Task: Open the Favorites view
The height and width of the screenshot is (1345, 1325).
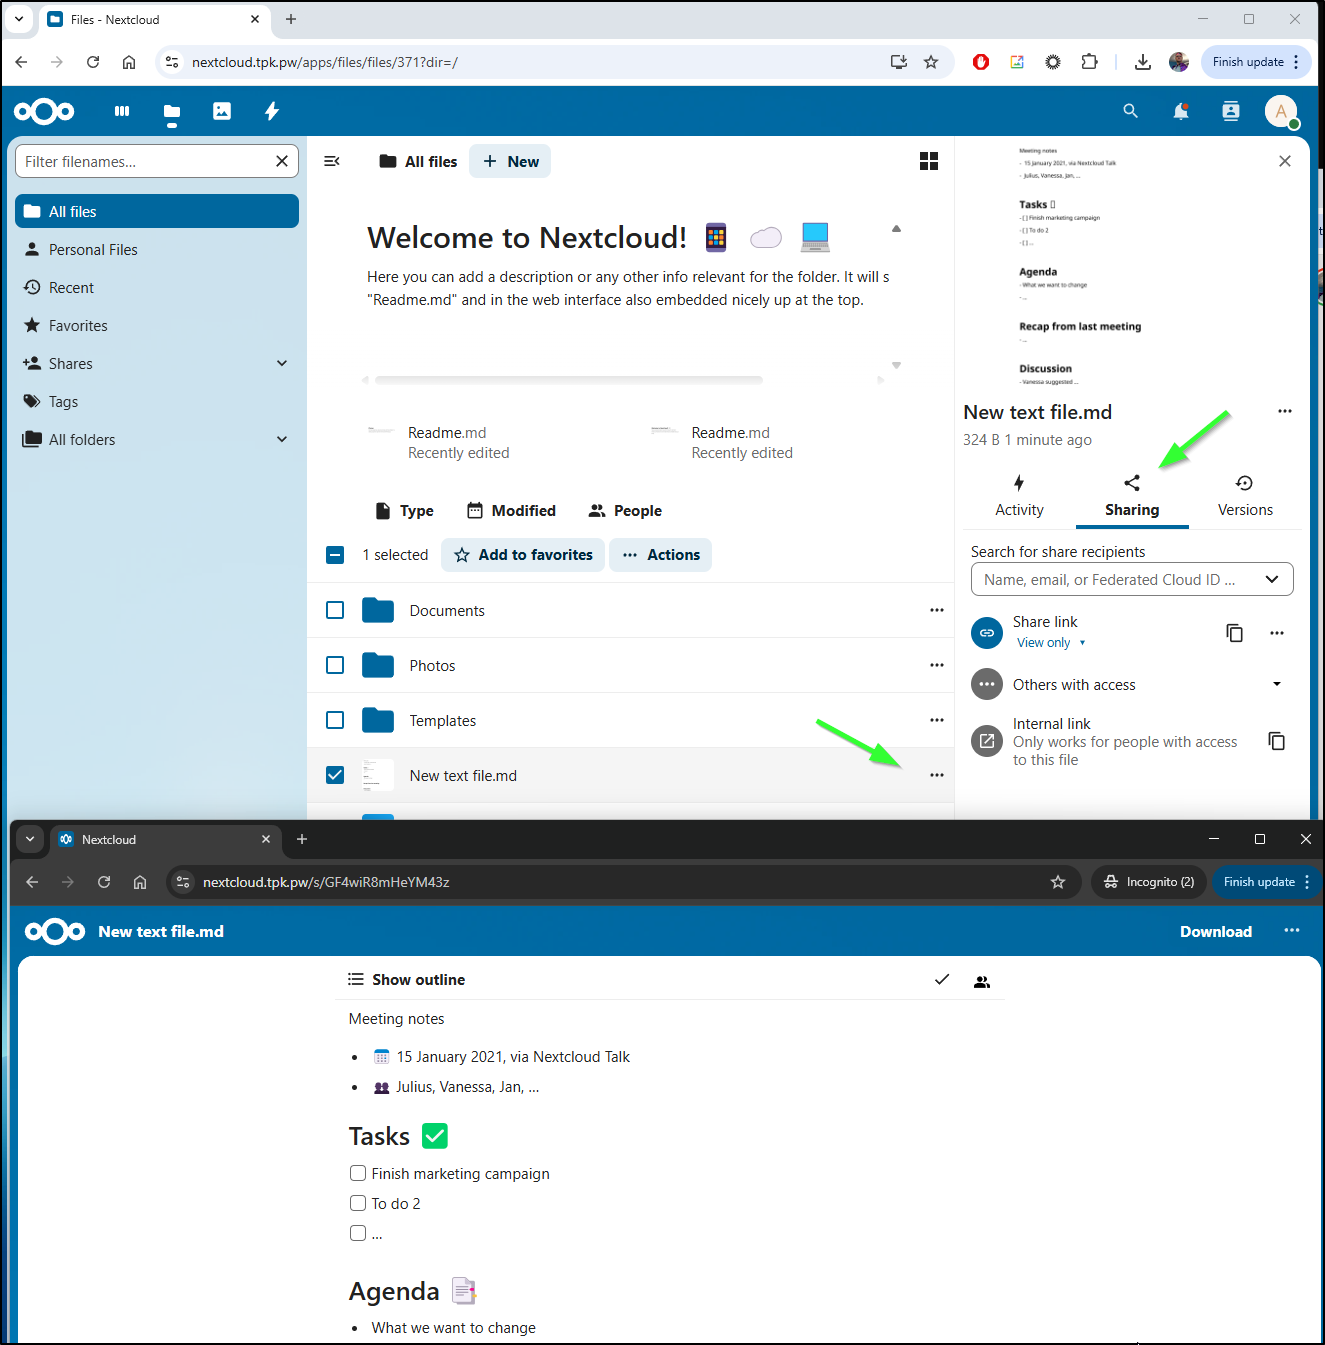Action: click(x=157, y=325)
